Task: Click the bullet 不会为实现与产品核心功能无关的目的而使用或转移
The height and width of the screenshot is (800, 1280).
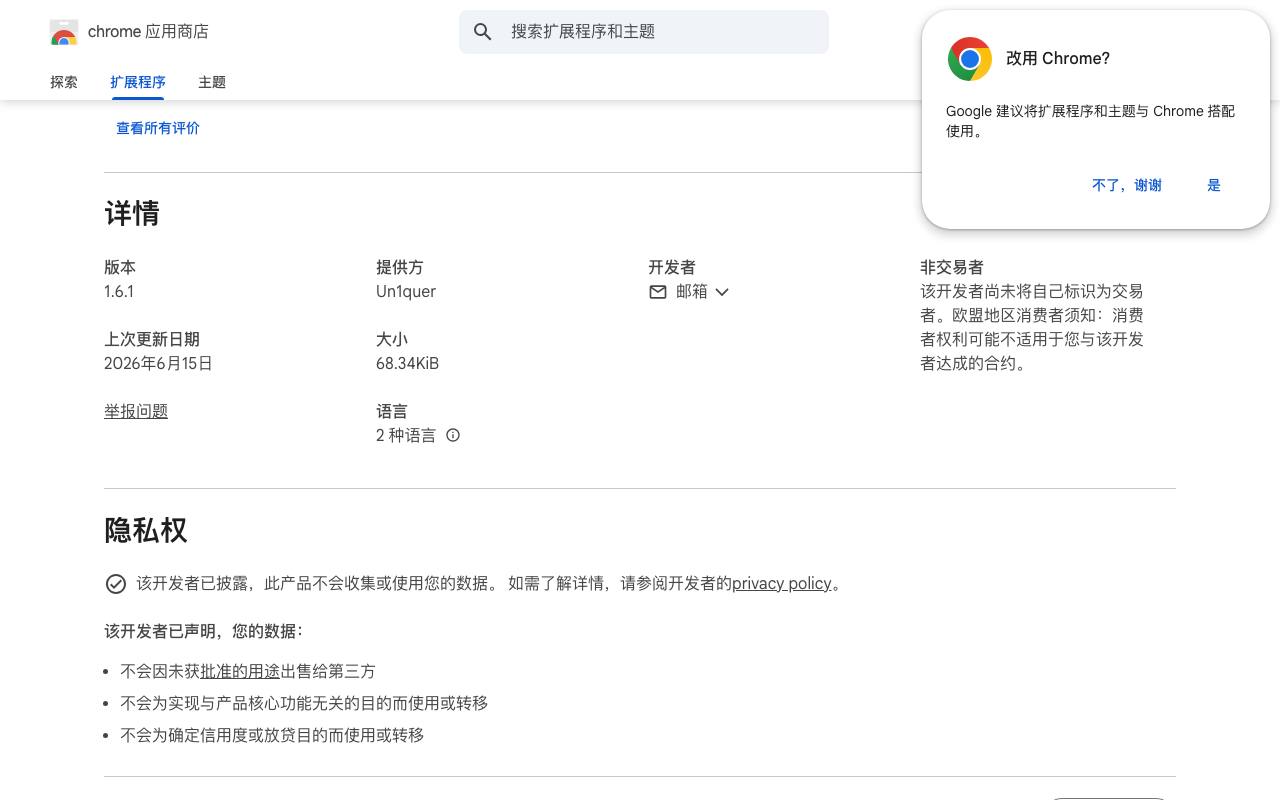Action: click(304, 703)
